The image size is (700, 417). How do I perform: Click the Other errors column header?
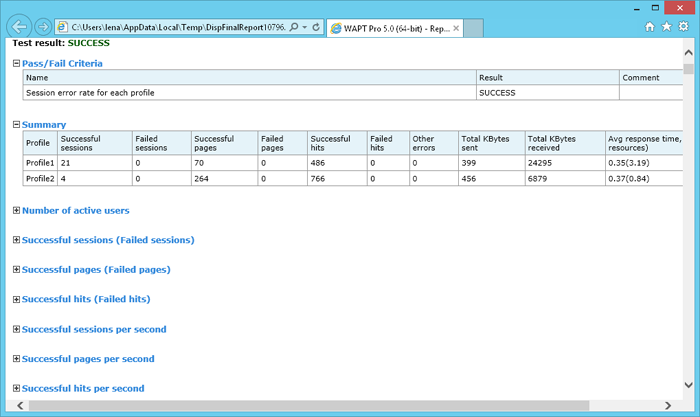tap(433, 143)
